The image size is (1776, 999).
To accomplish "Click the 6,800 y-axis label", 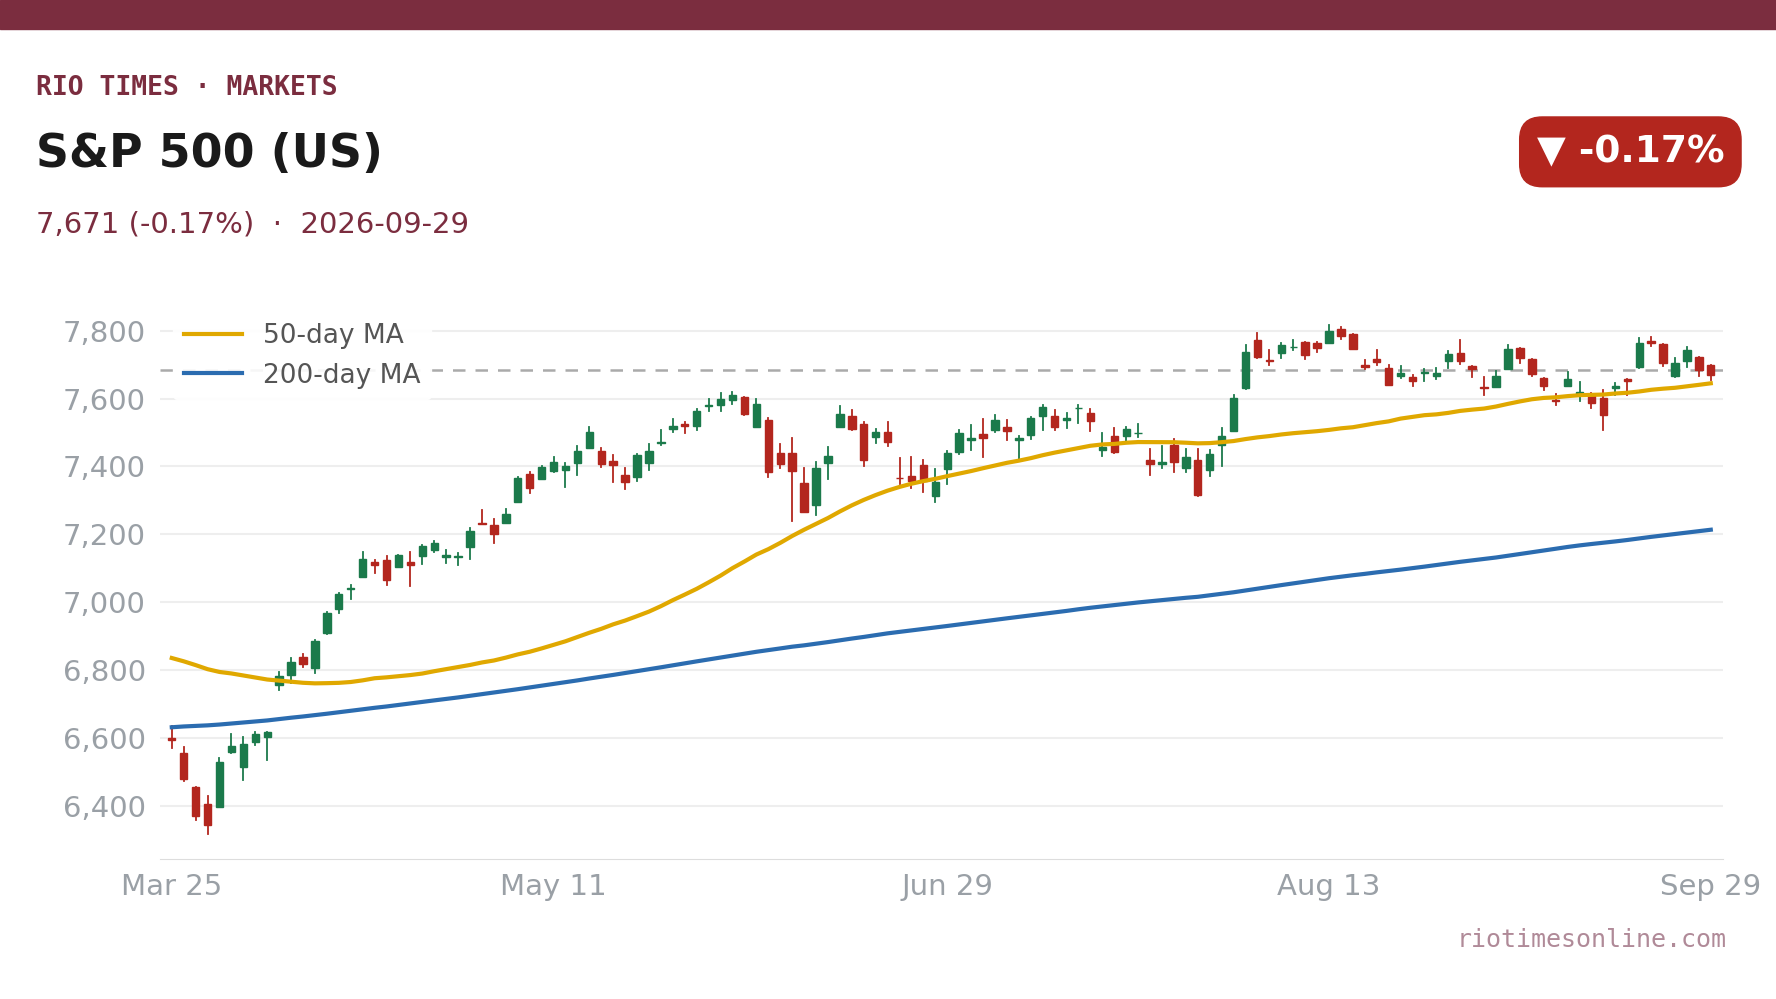I will pos(104,671).
